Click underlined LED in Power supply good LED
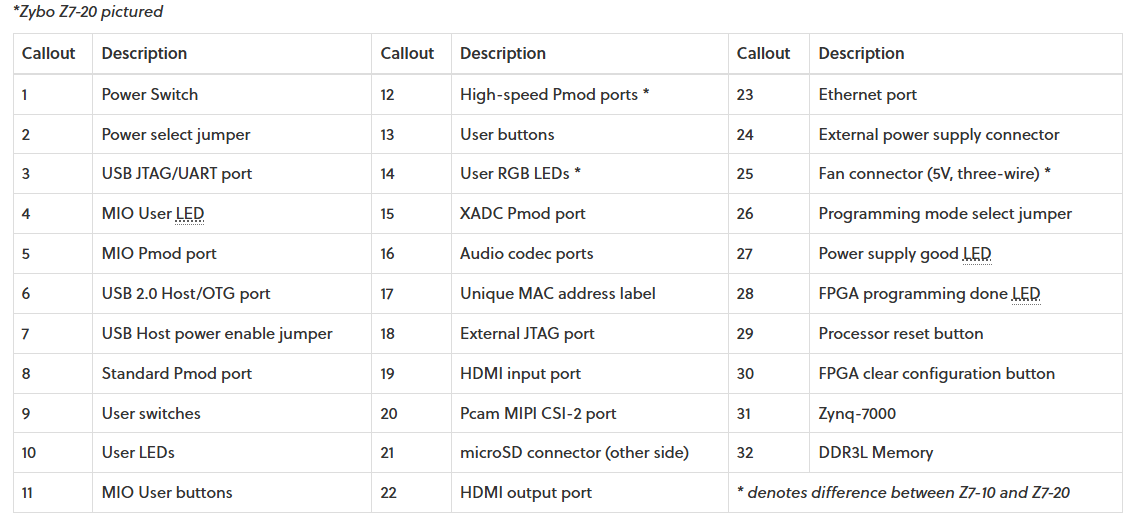The image size is (1131, 527). point(976,254)
